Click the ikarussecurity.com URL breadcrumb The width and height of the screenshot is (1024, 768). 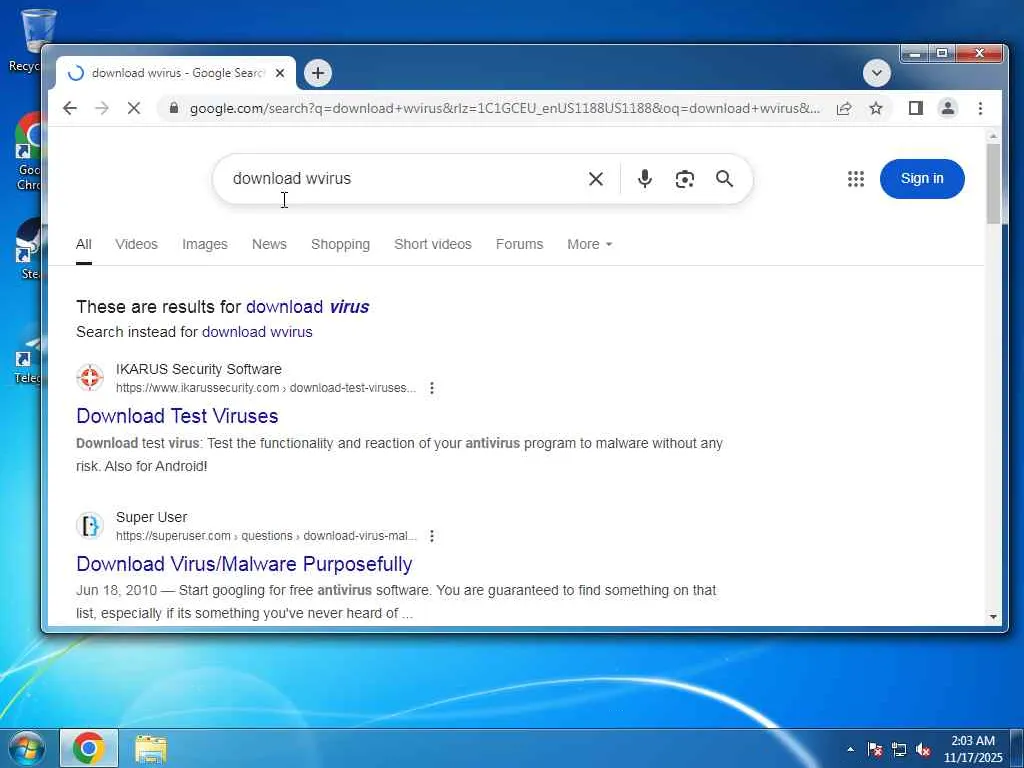(x=266, y=388)
